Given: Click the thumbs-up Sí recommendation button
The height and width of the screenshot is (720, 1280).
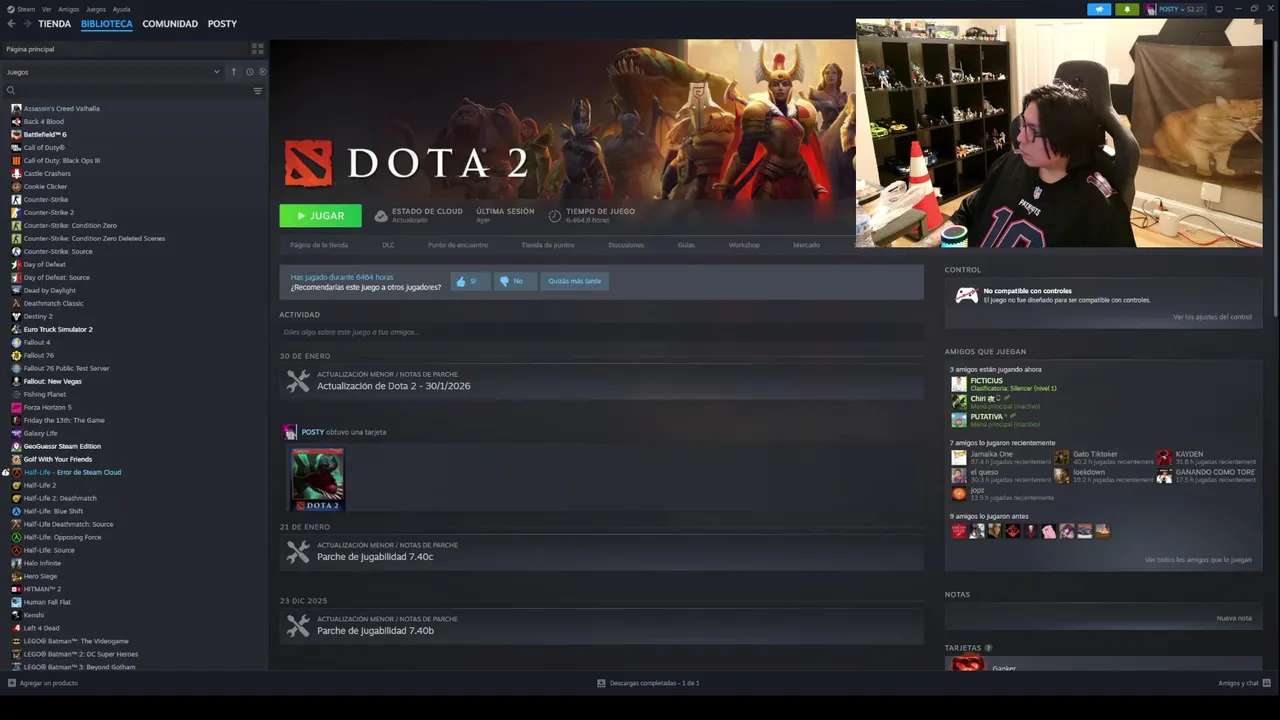Looking at the screenshot, I should pos(468,281).
